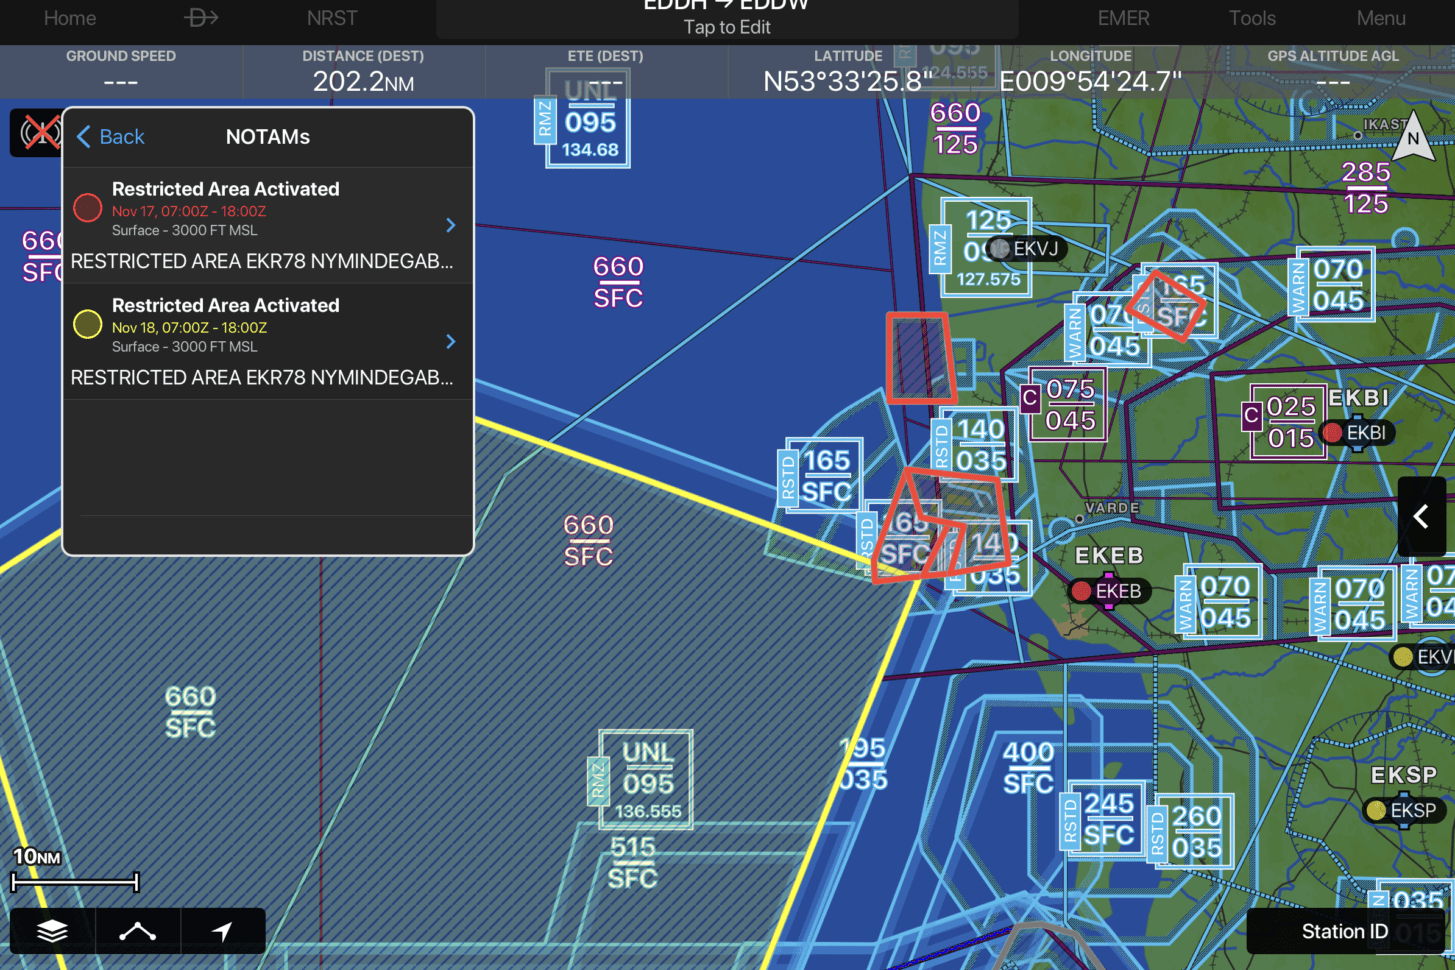Select the EKSP airport marker
The height and width of the screenshot is (970, 1455).
tap(1403, 810)
